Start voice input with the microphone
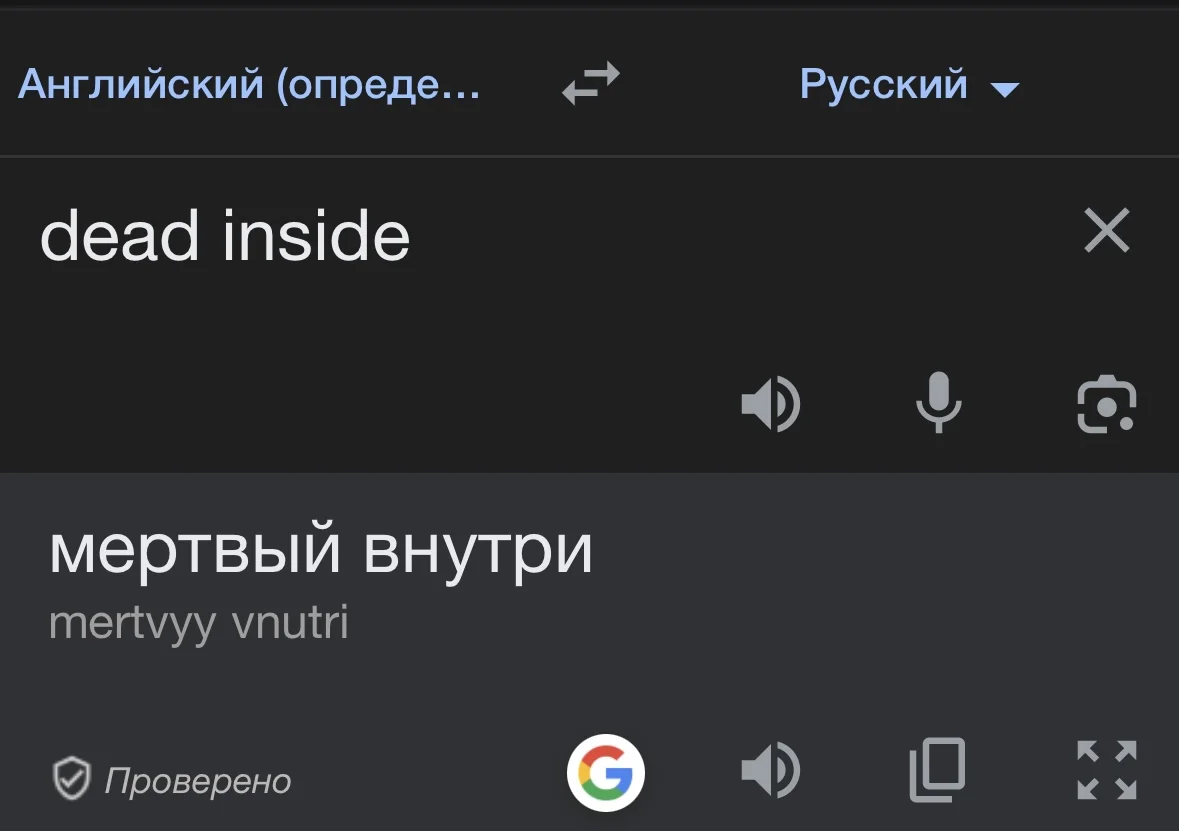 (x=938, y=405)
